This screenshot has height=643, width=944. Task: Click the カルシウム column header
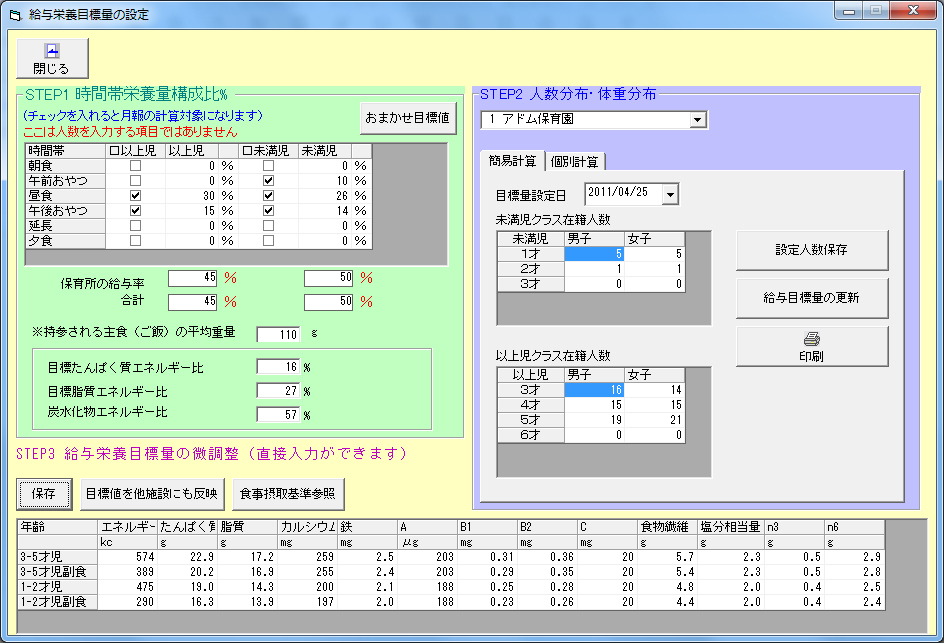307,527
